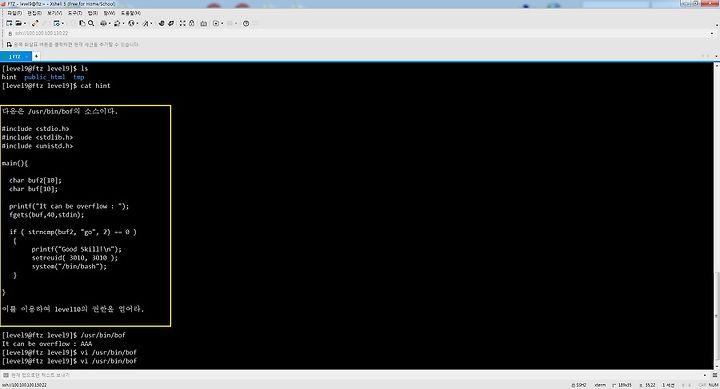The image size is (720, 389).
Task: Open the 편집(E) Edit menu
Action: coord(34,13)
